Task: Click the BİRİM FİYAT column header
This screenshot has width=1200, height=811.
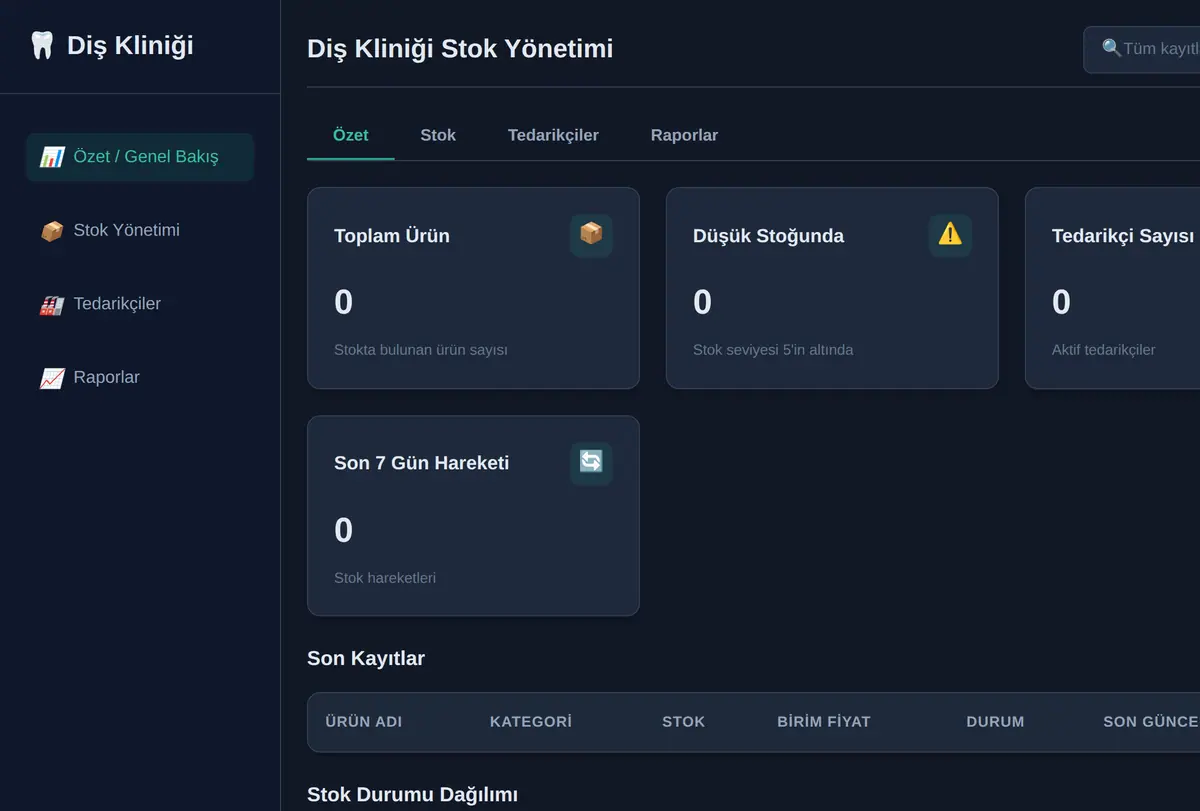Action: click(x=824, y=722)
